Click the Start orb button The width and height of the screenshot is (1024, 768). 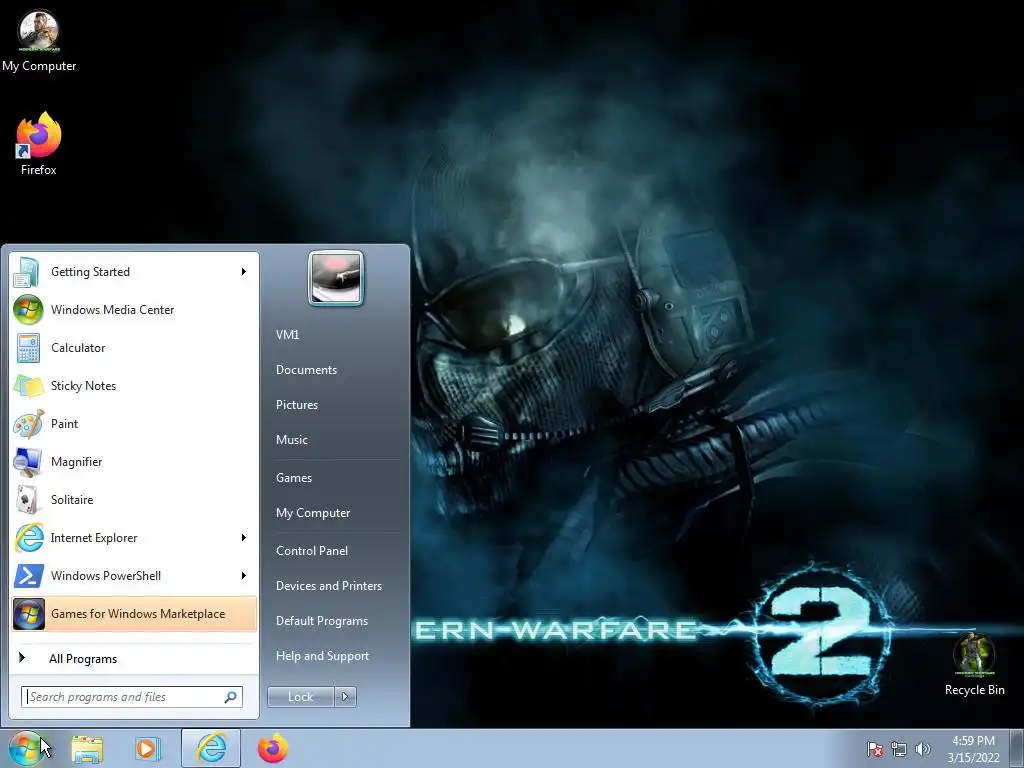25,748
